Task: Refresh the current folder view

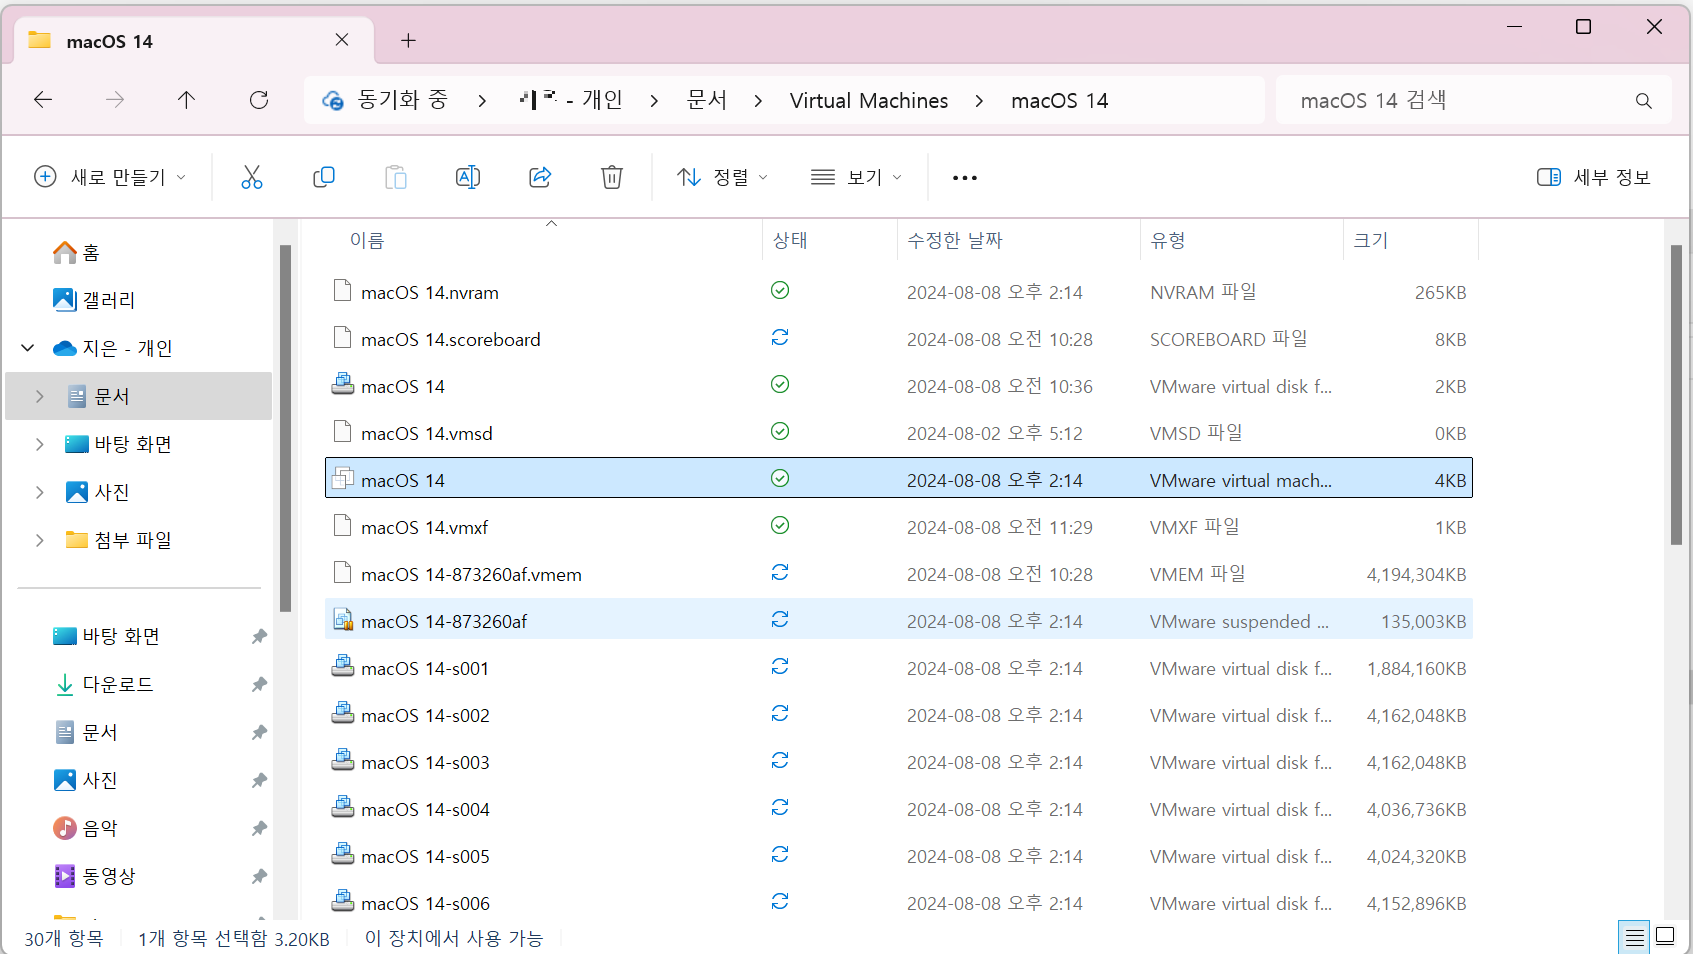Action: pos(259,100)
